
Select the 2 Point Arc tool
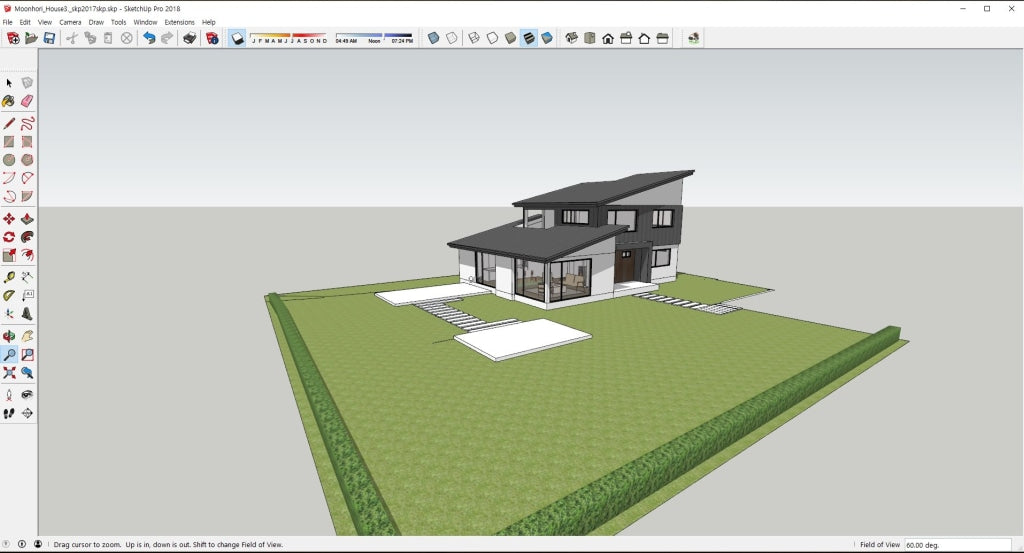(27, 178)
